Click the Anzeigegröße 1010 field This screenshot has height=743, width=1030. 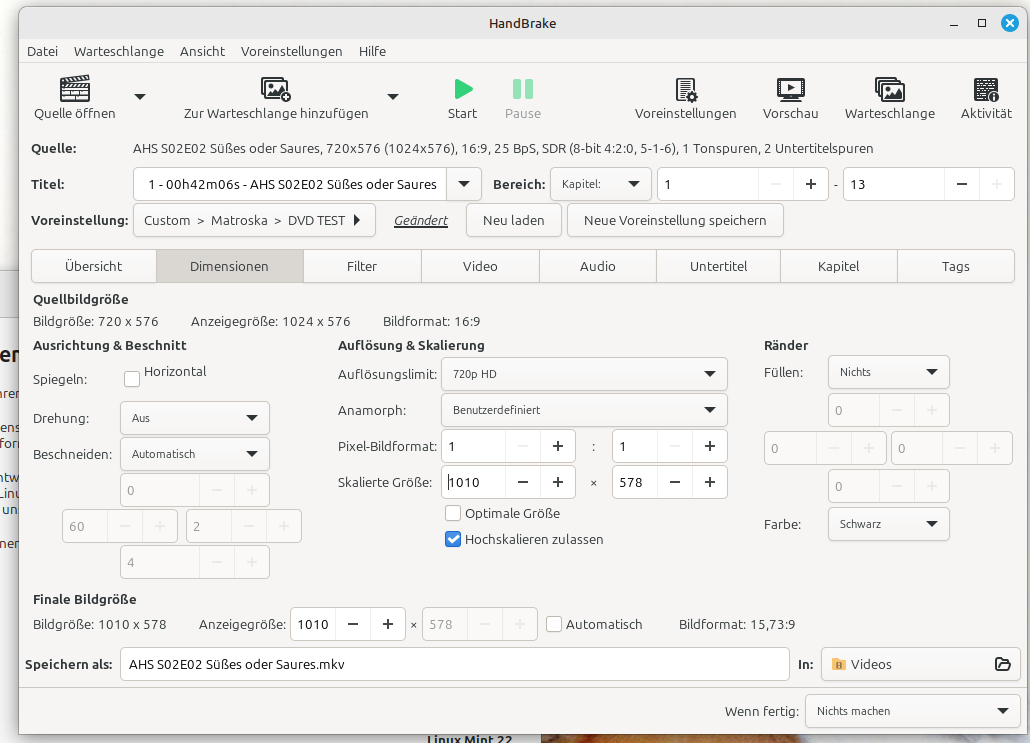(313, 624)
